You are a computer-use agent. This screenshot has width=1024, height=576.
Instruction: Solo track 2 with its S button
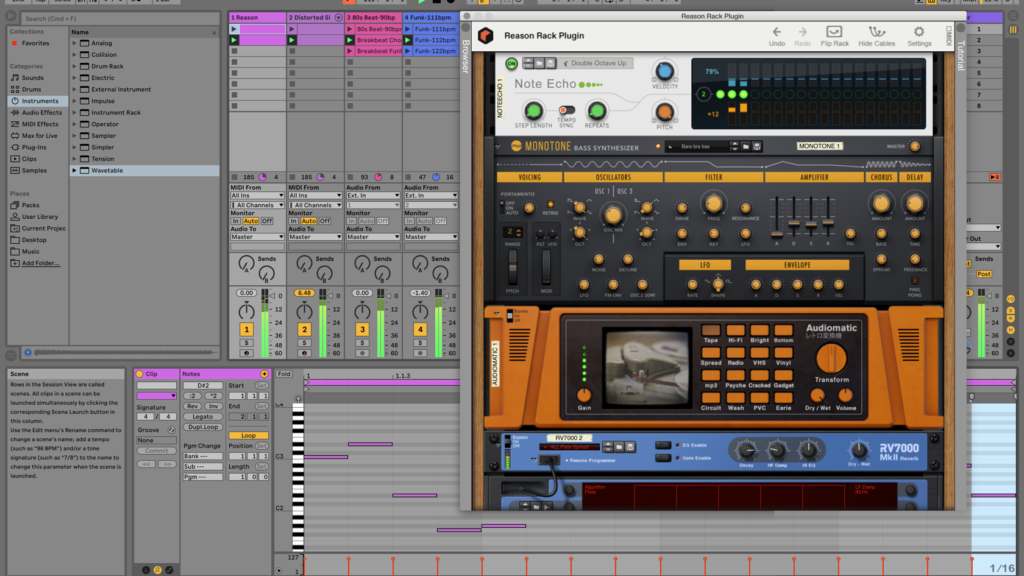tap(304, 343)
